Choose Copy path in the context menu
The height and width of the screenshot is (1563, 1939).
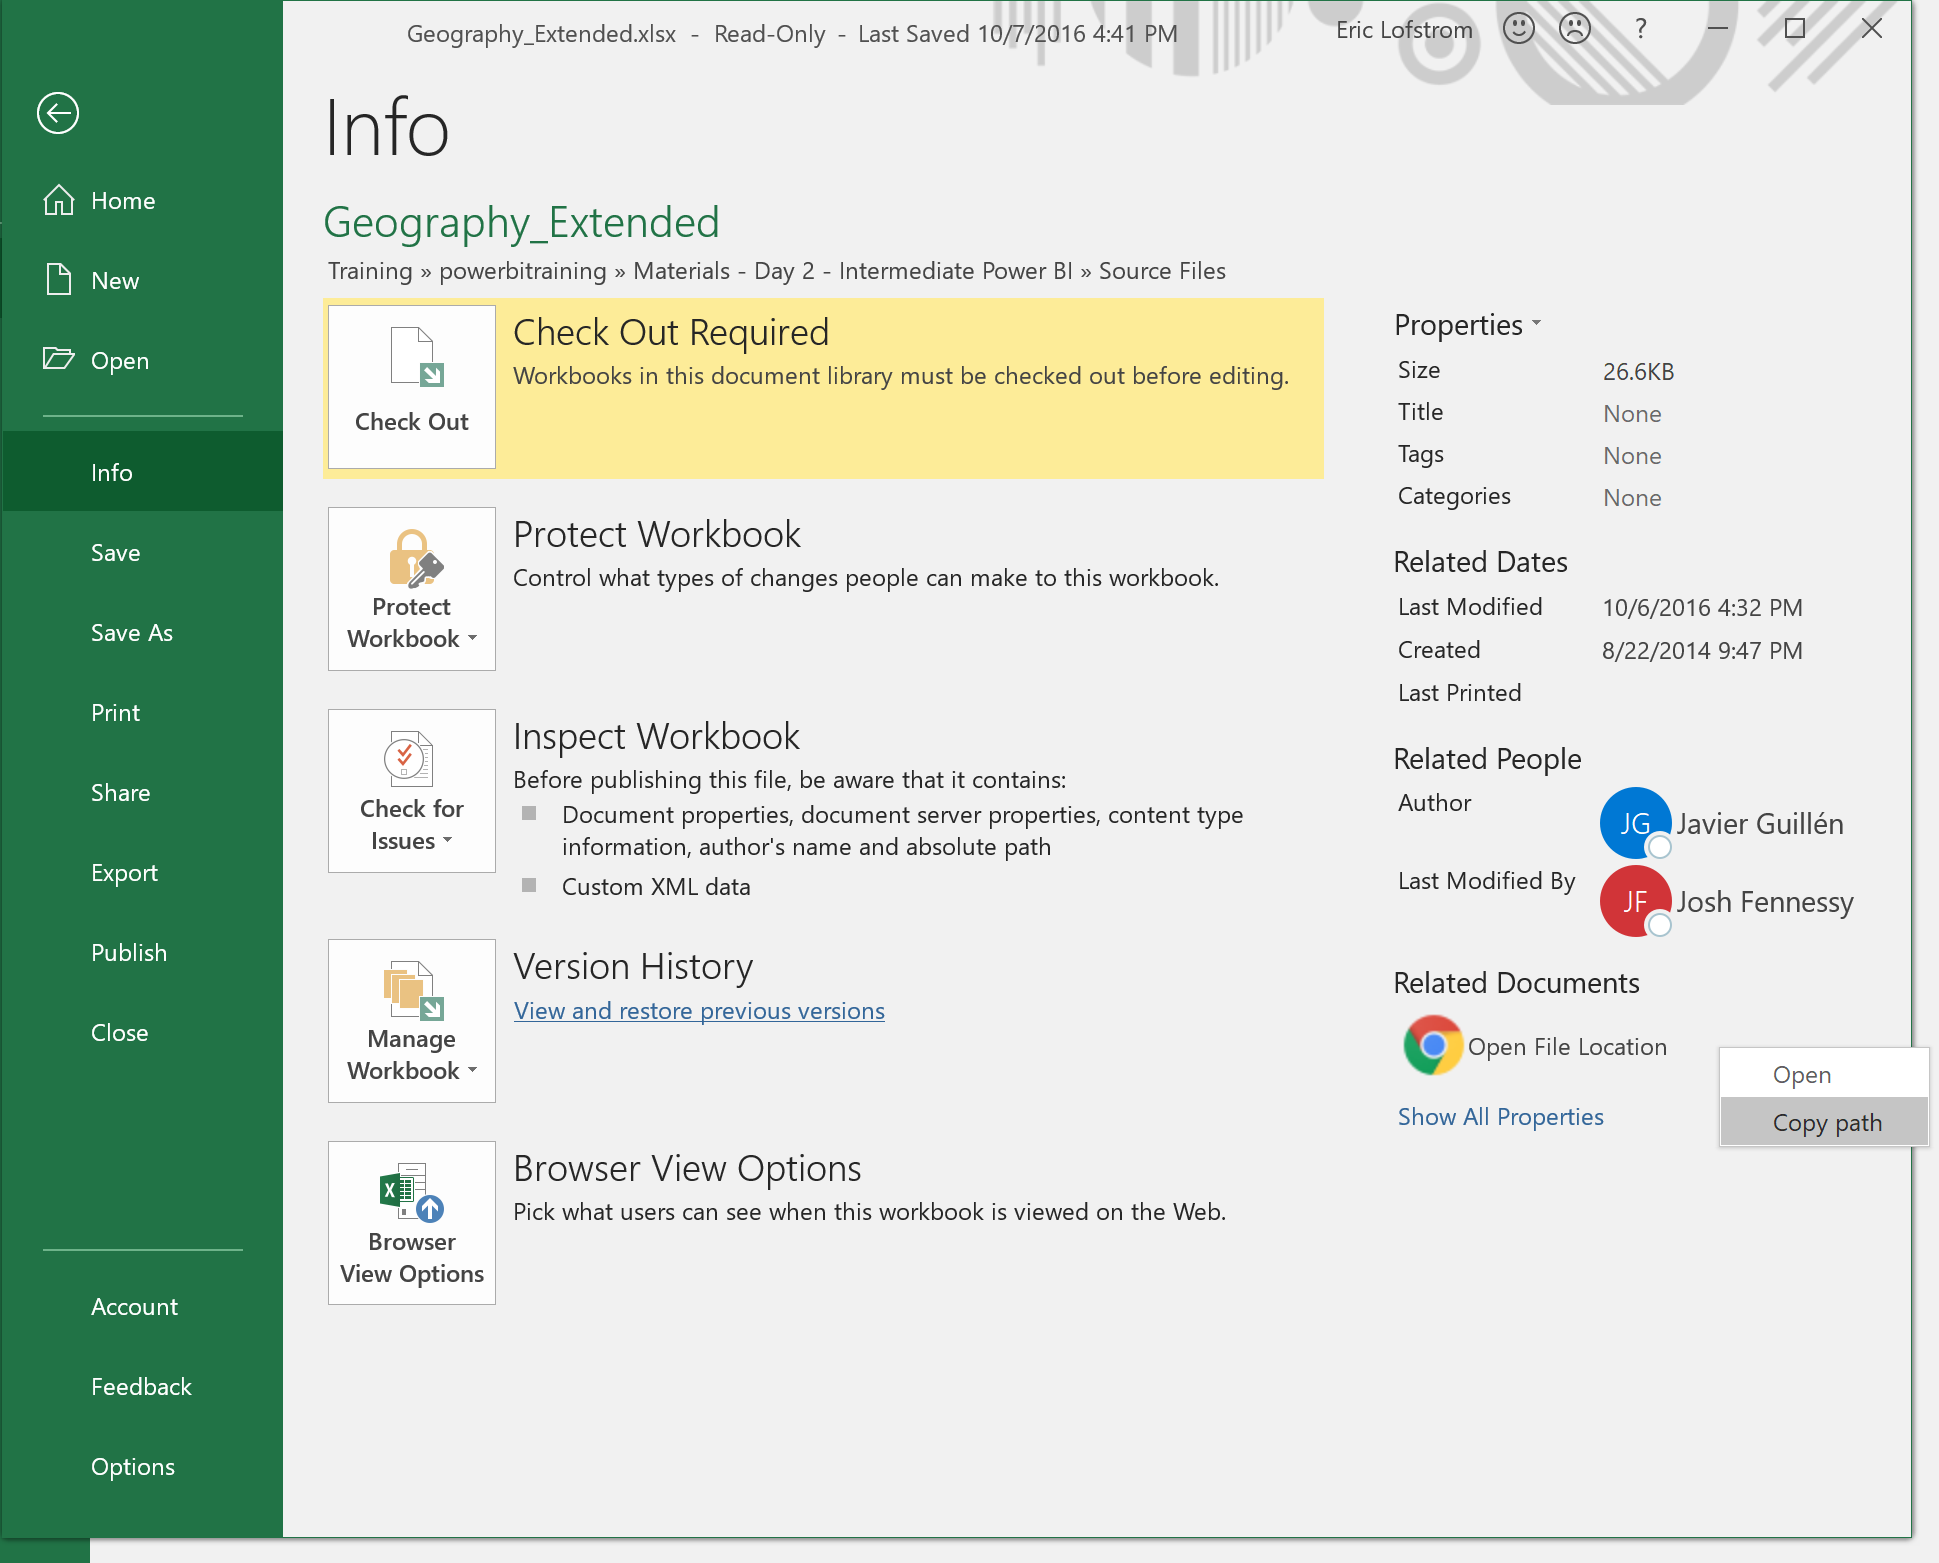point(1824,1122)
